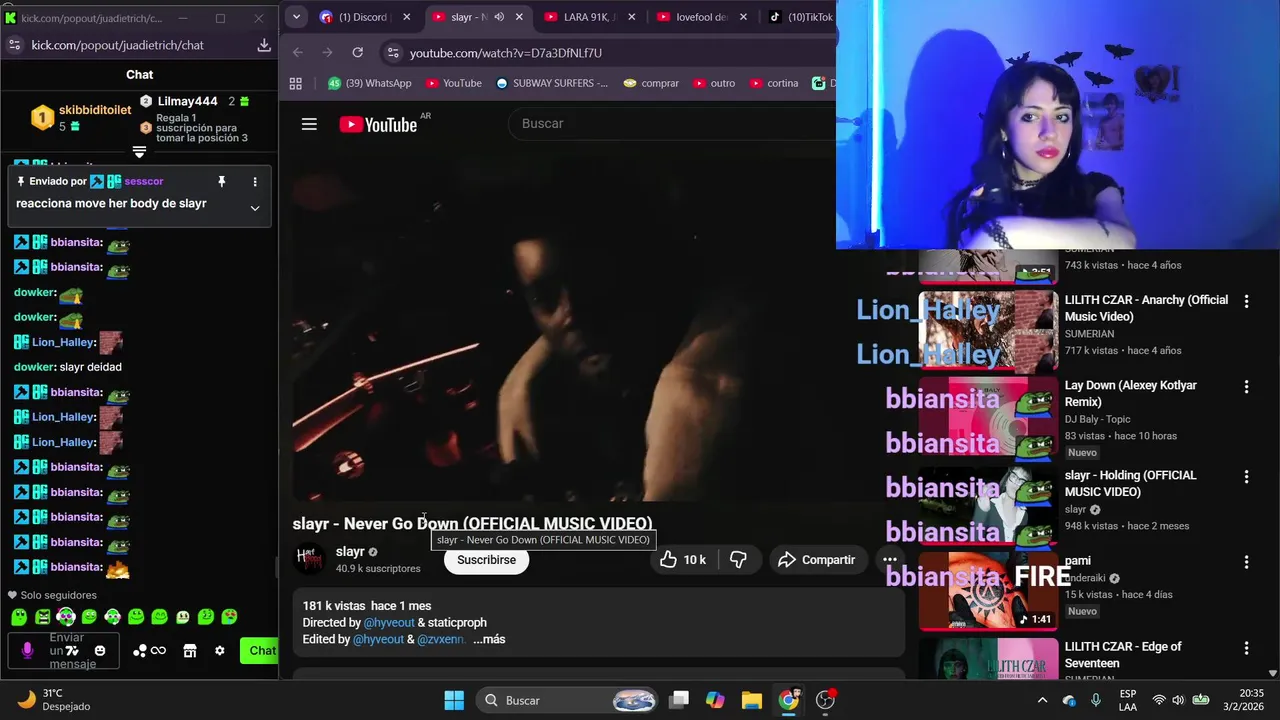Open options menu for slayr - Holding video
Screen dimensions: 1280x720
(x=1246, y=477)
